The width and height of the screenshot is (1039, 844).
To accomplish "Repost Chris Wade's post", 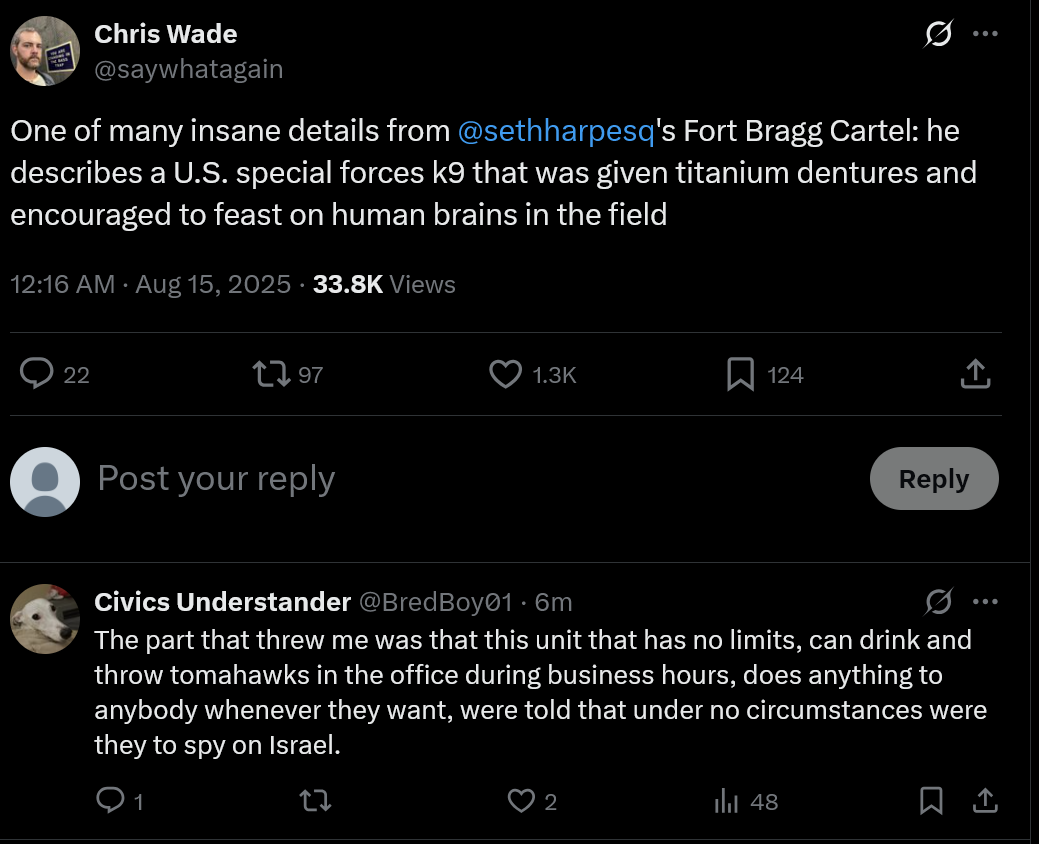I will [271, 374].
